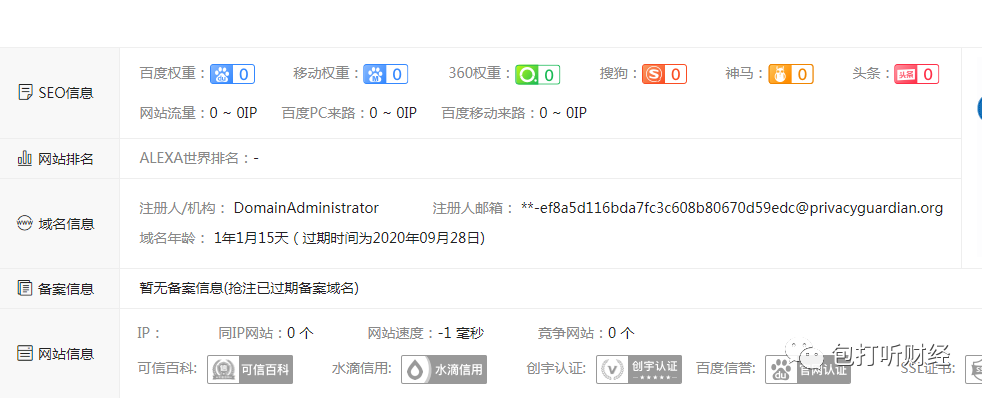
Task: Click the Baidu weight badge showing 0
Action: tap(232, 74)
